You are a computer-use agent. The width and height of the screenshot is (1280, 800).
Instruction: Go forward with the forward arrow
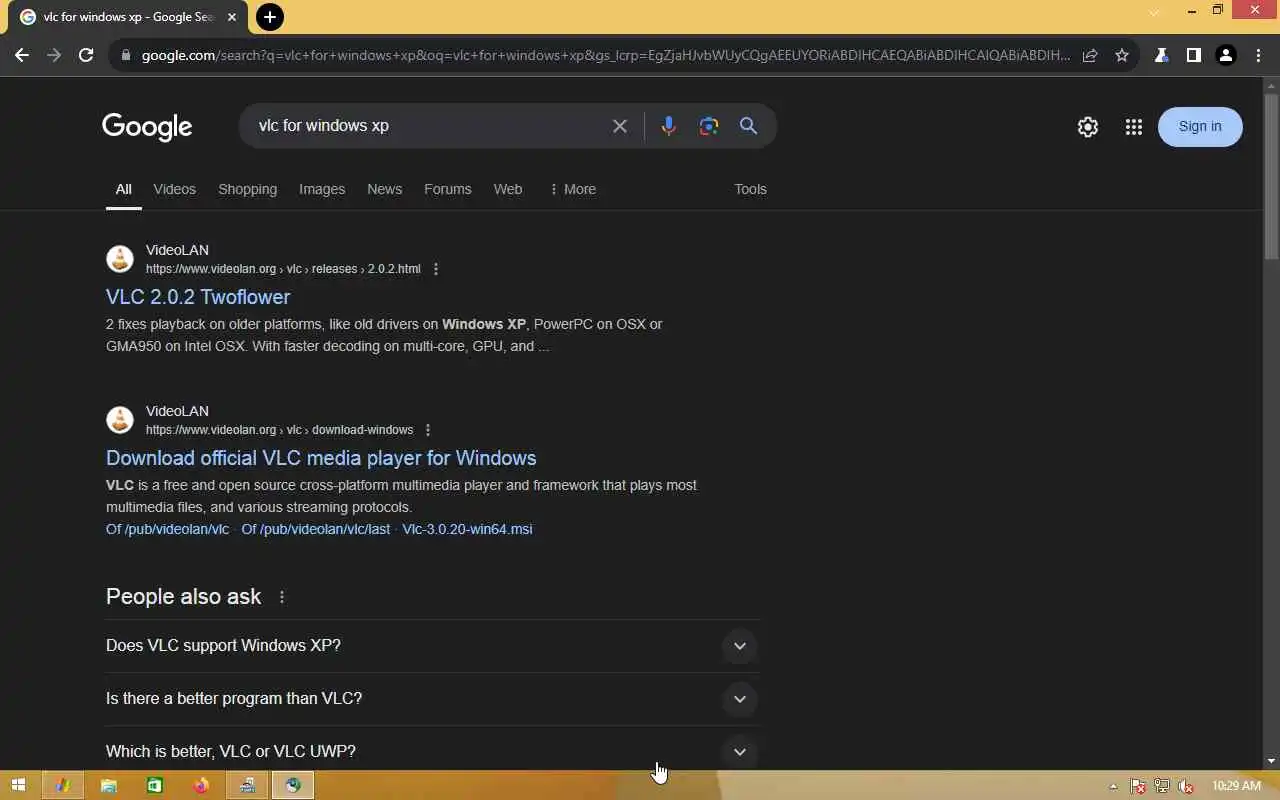pos(54,55)
